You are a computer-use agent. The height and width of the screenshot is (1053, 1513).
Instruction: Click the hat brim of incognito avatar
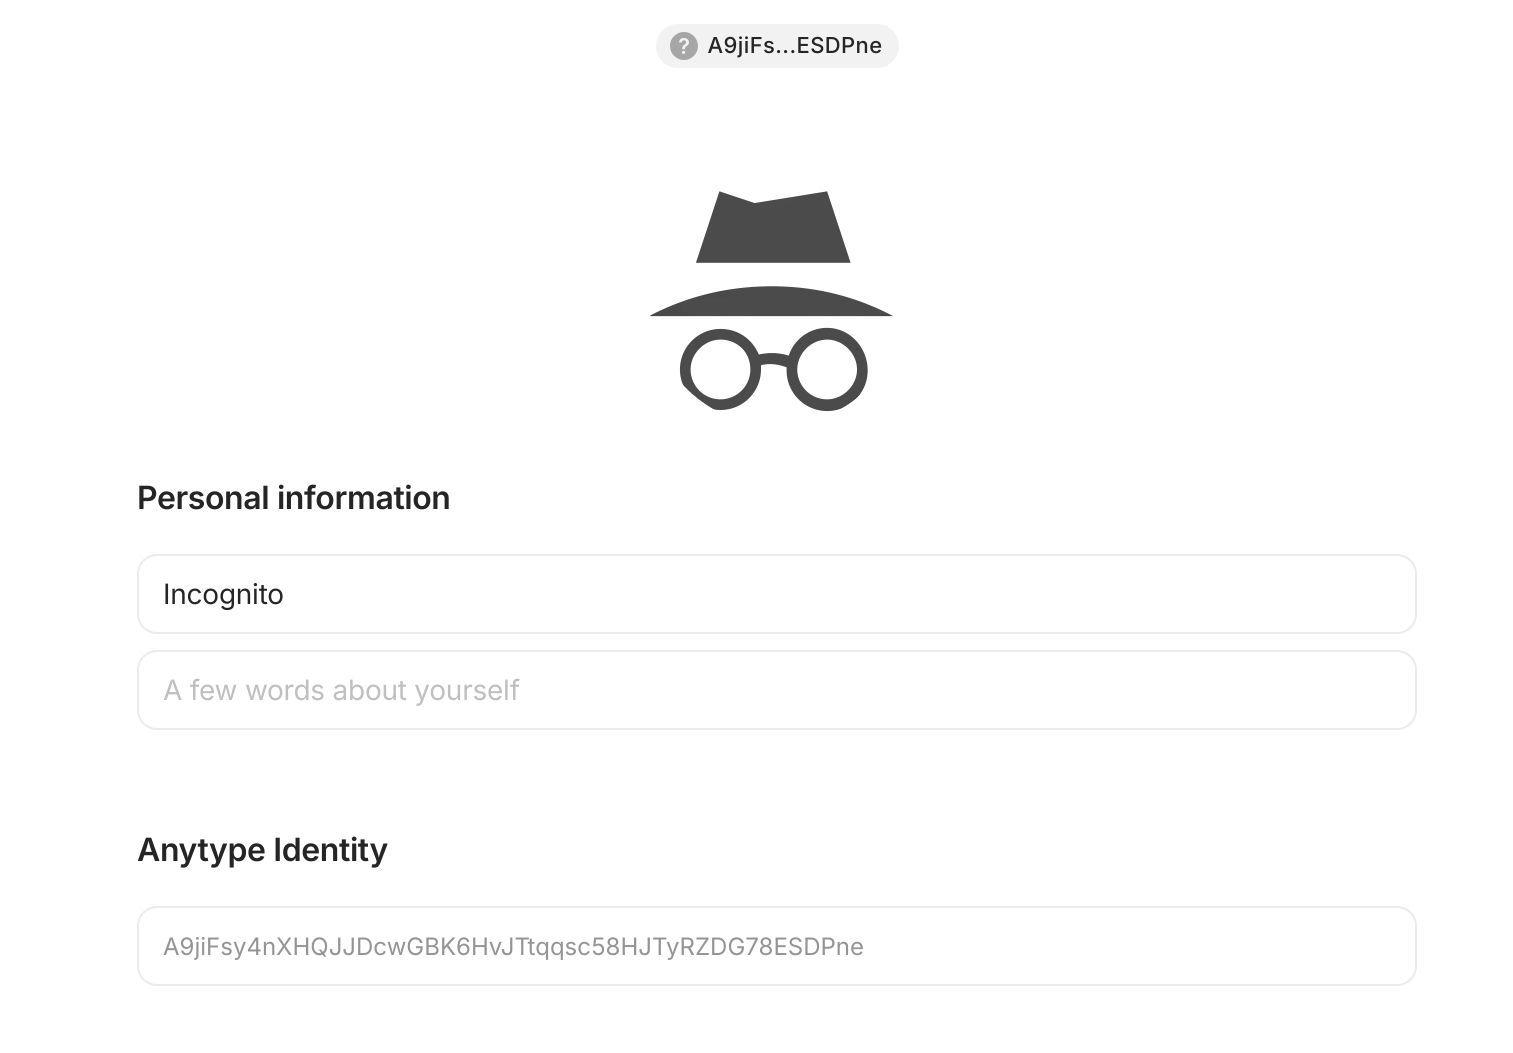point(771,303)
